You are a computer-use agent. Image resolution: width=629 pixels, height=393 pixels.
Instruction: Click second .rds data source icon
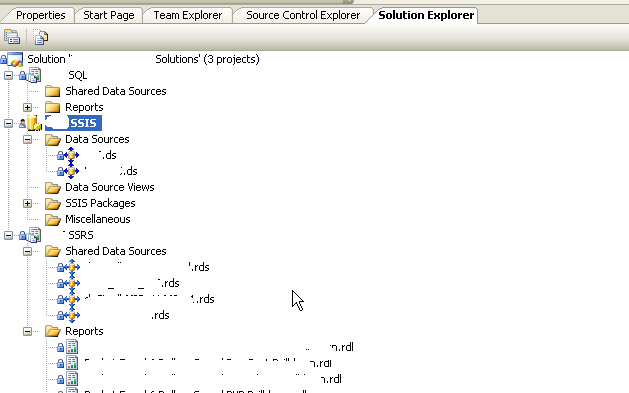click(72, 283)
